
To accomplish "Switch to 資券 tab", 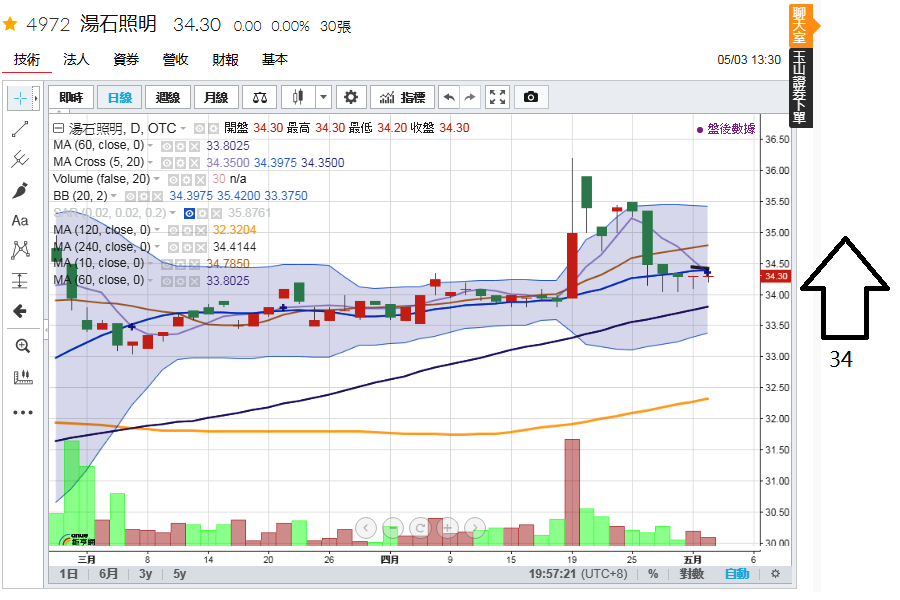I will click(x=126, y=60).
